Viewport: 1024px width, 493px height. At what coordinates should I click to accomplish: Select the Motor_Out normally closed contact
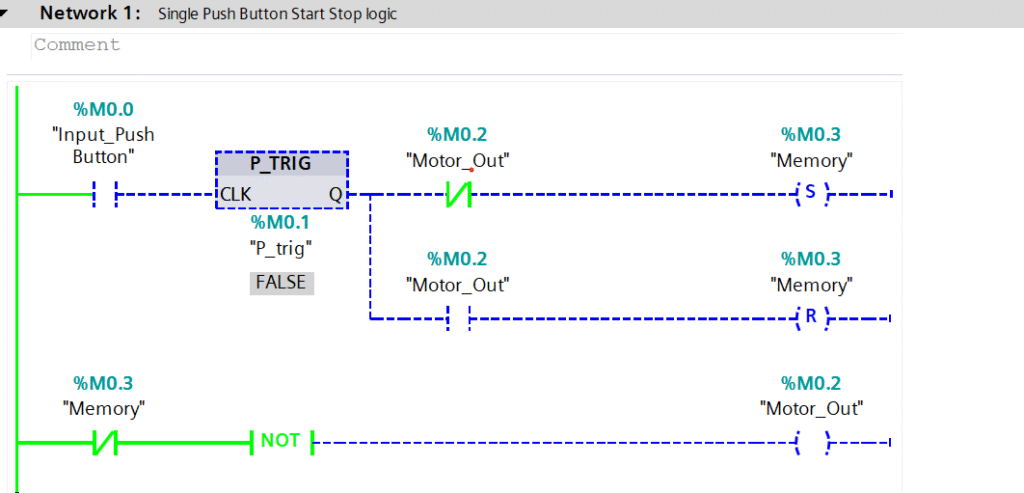coord(457,194)
